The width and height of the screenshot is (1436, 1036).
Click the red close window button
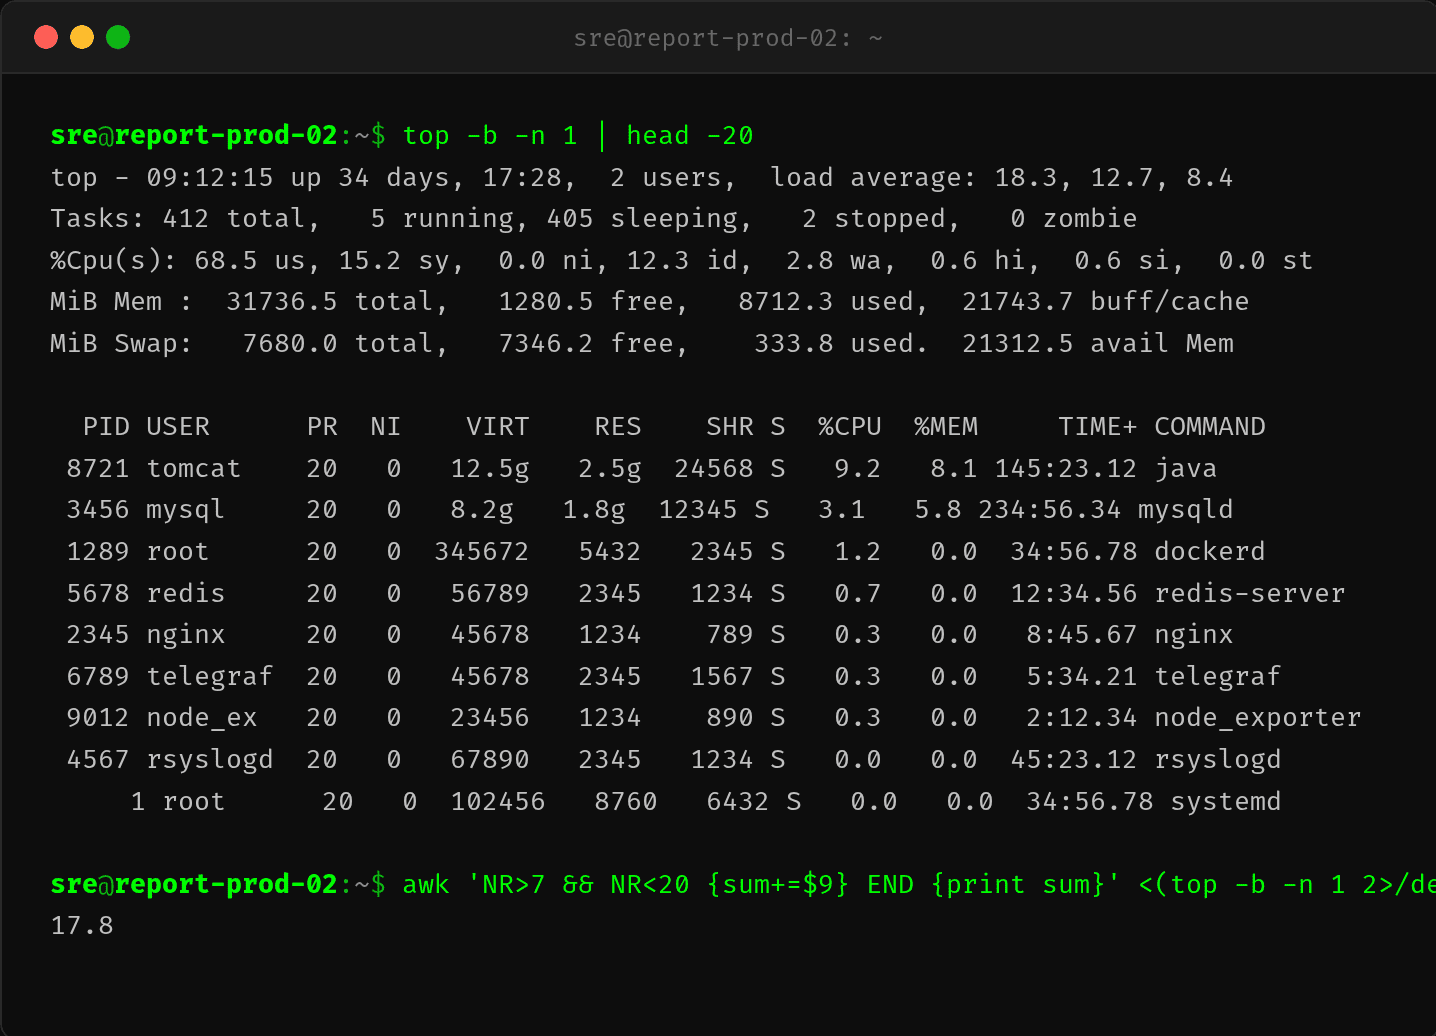(x=46, y=37)
